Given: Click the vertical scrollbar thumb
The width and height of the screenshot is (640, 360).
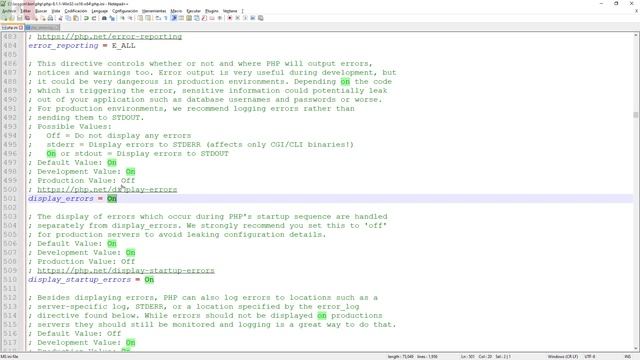Looking at the screenshot, I should 636,115.
